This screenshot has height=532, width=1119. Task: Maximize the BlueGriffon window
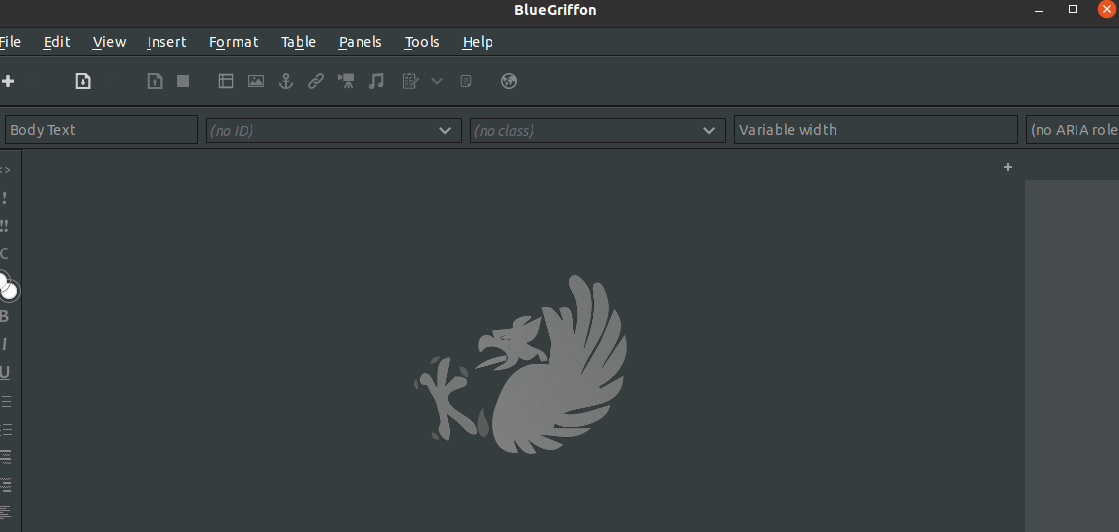(1073, 9)
